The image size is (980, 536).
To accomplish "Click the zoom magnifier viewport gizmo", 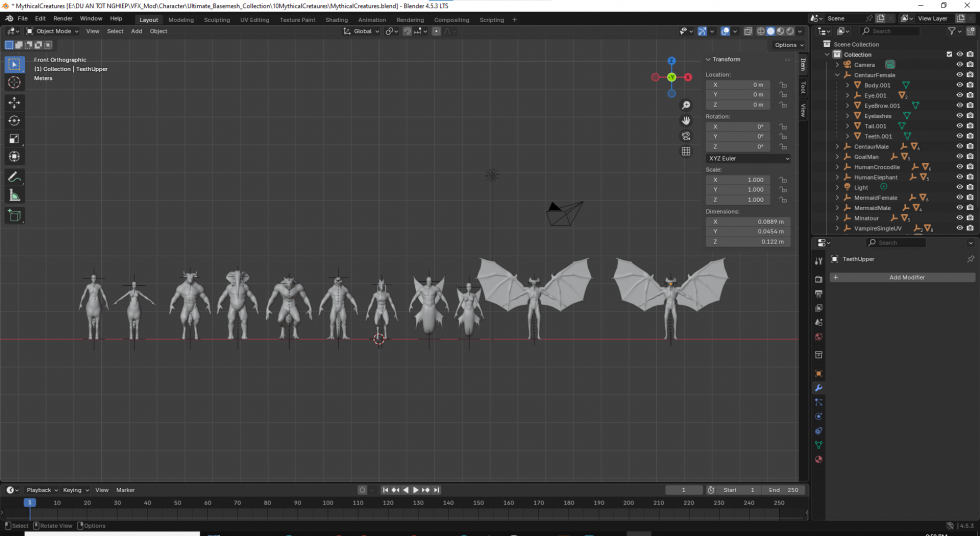I will (686, 105).
